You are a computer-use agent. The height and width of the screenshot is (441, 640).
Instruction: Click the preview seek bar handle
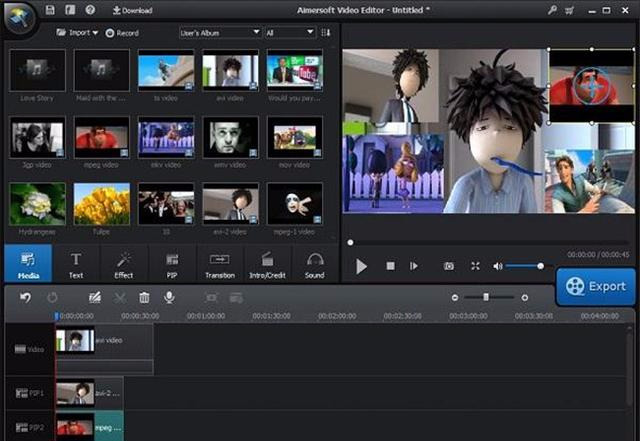tap(350, 243)
